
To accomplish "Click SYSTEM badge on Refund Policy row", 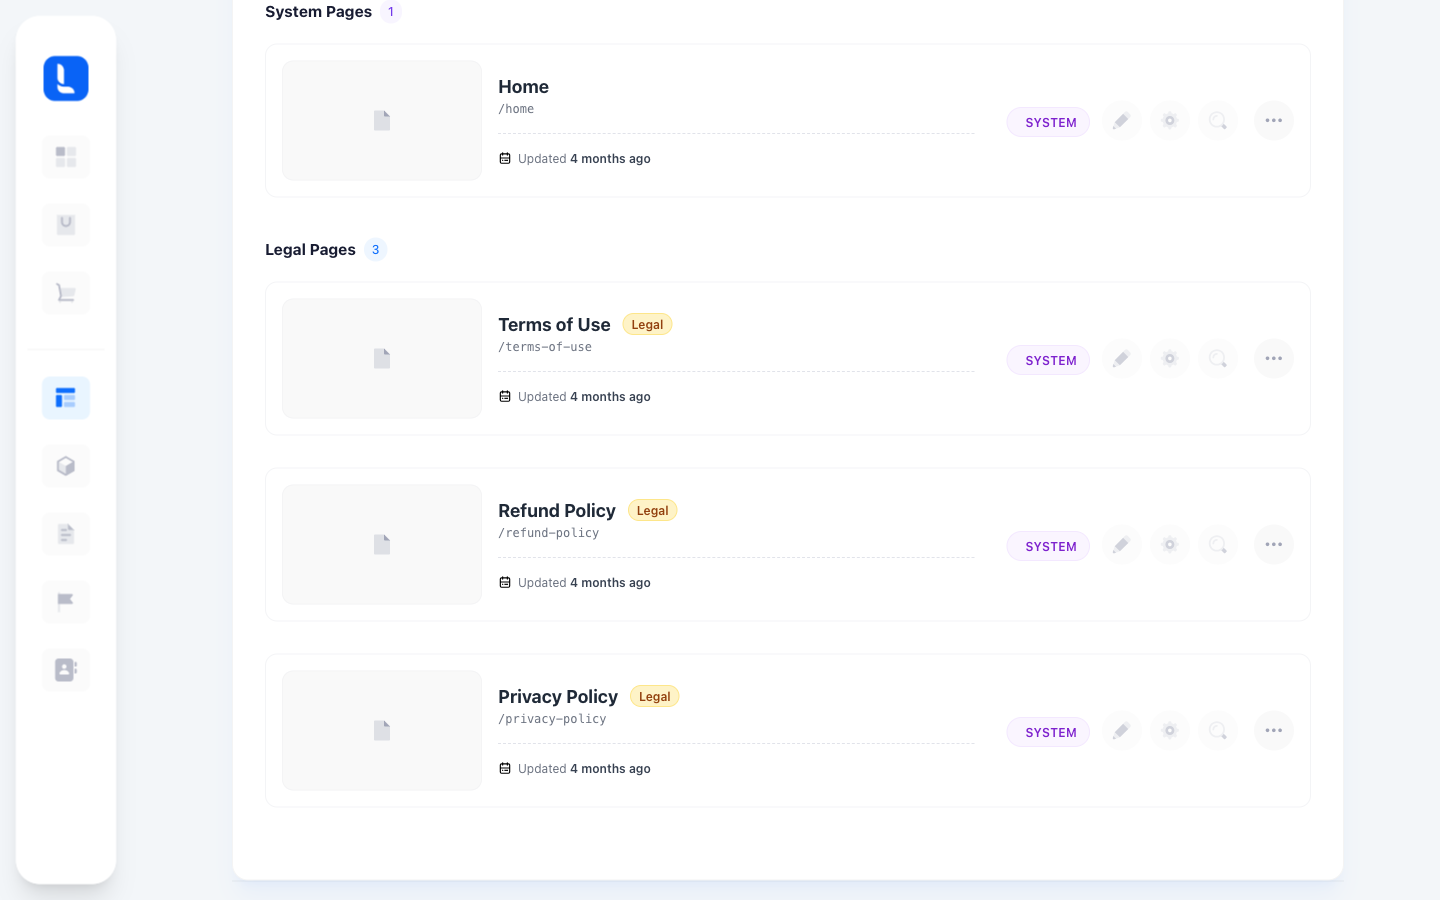I will point(1048,546).
